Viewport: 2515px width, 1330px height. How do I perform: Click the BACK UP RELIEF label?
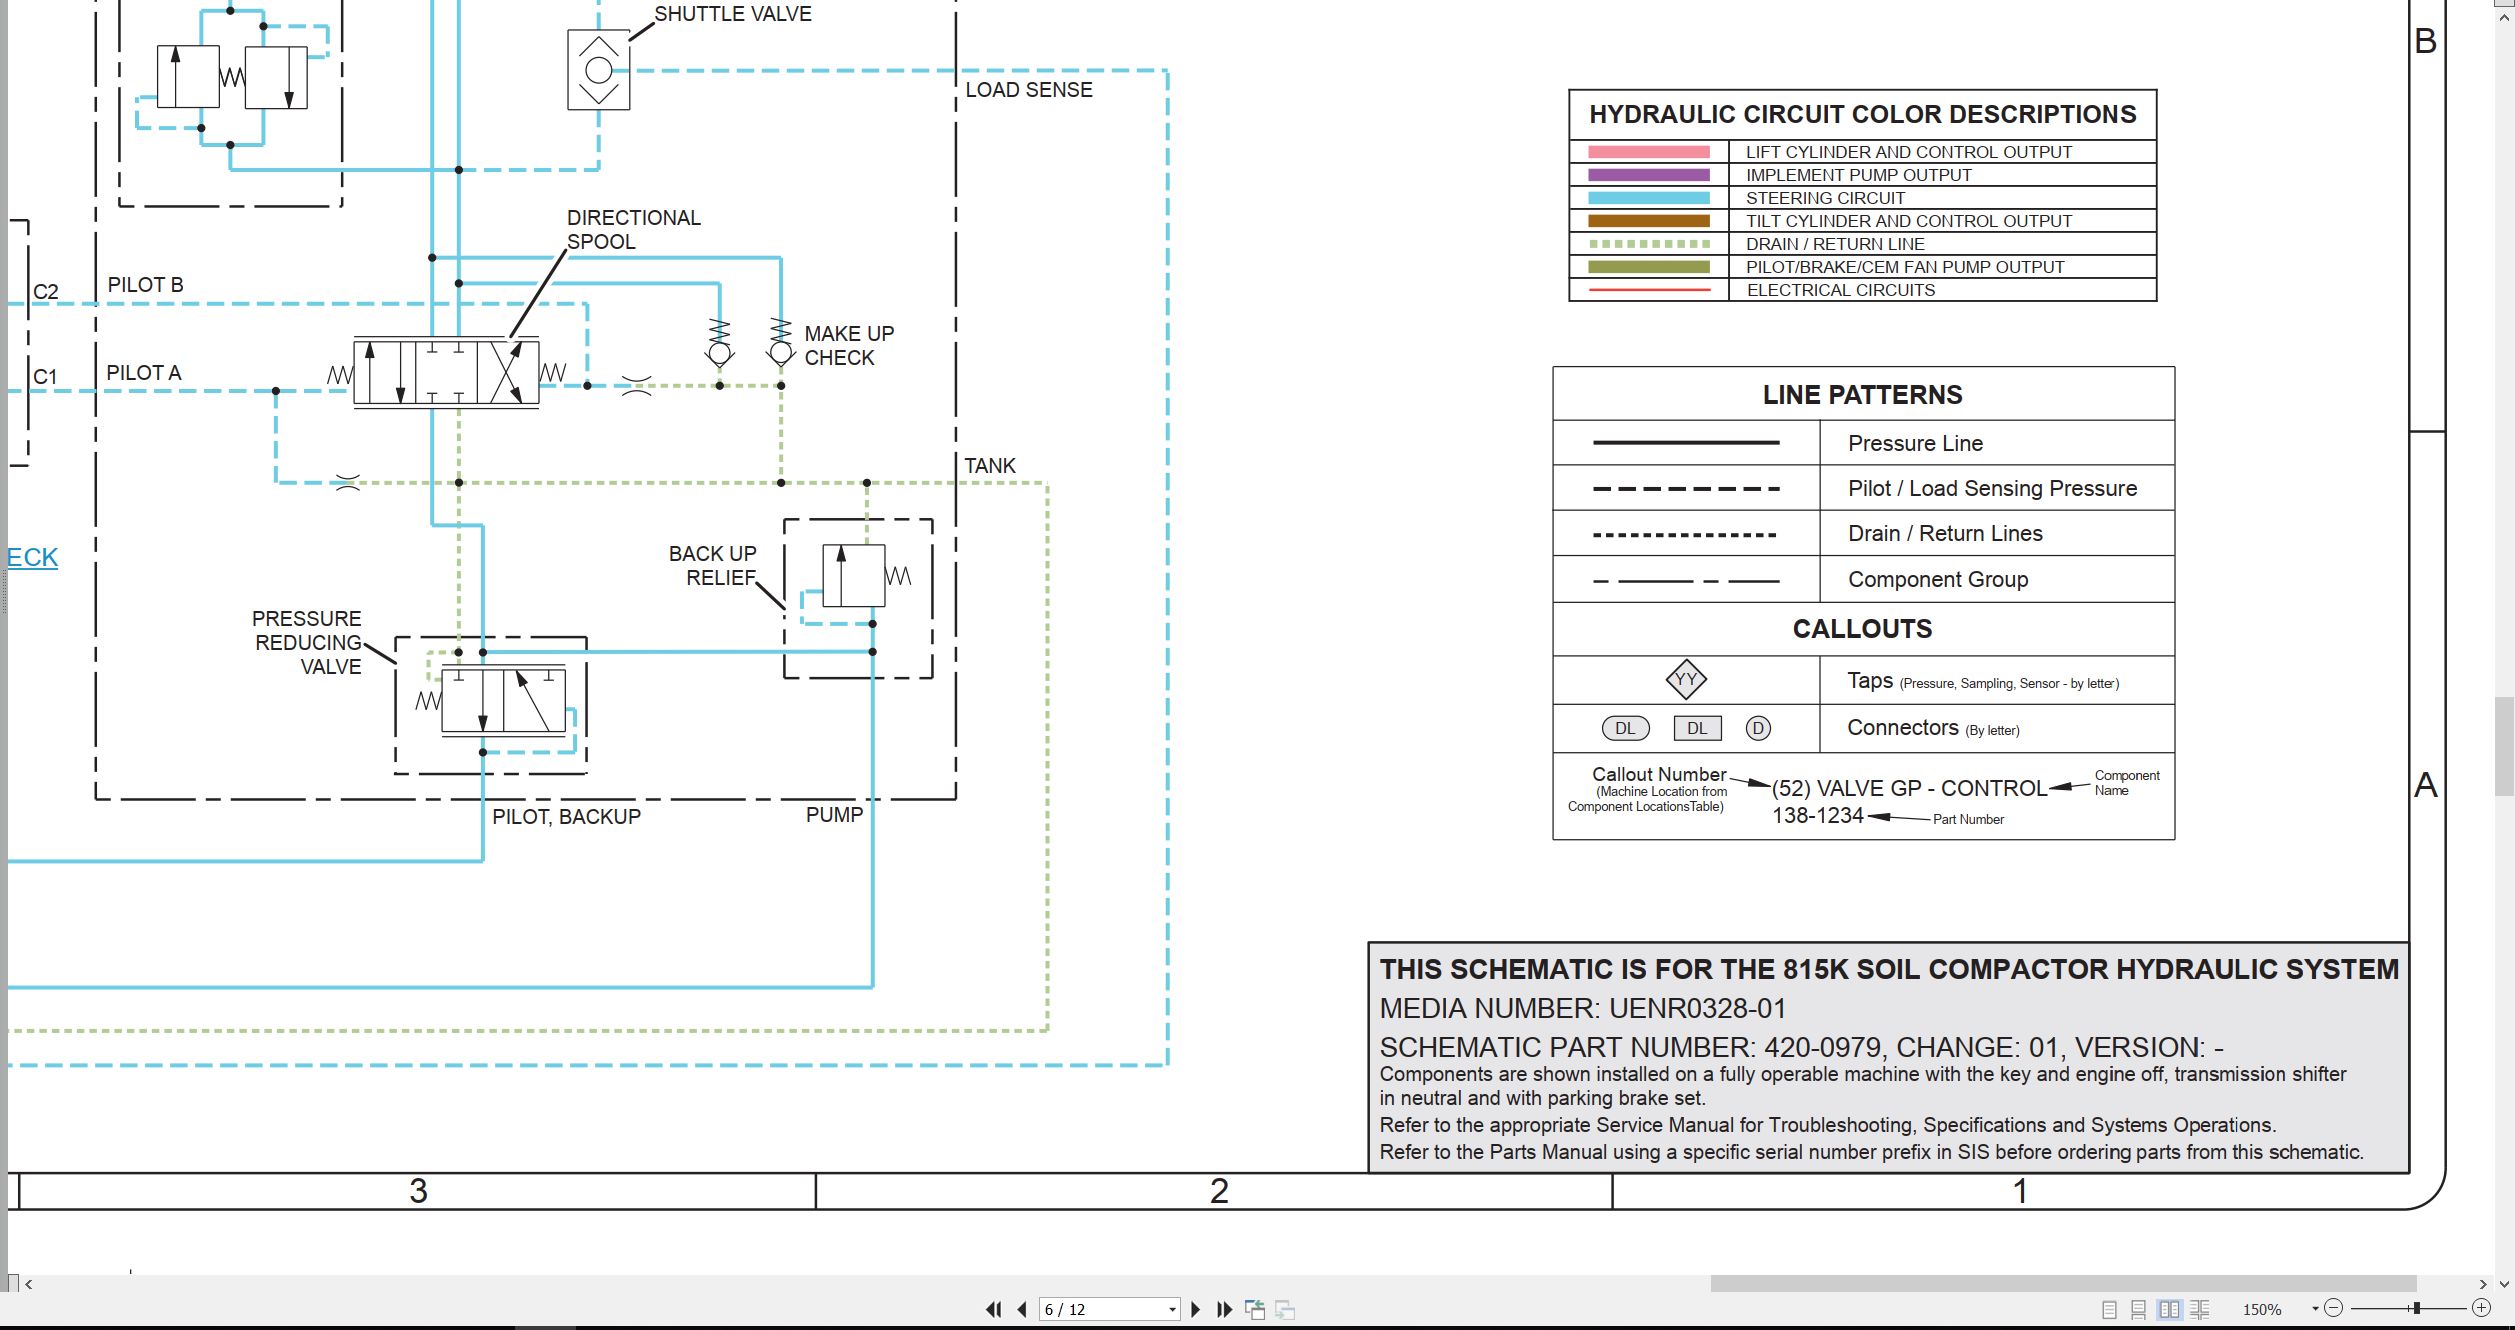713,565
